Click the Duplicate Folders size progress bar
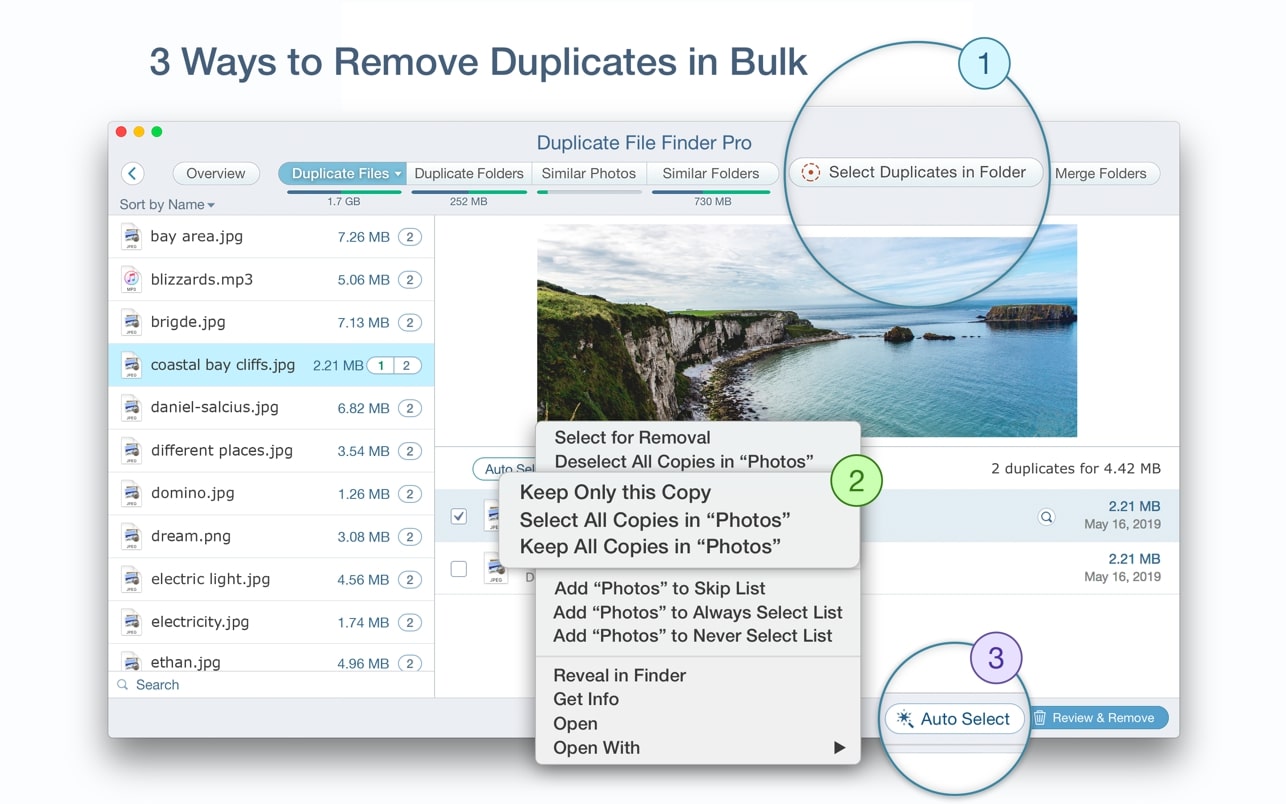 [468, 192]
